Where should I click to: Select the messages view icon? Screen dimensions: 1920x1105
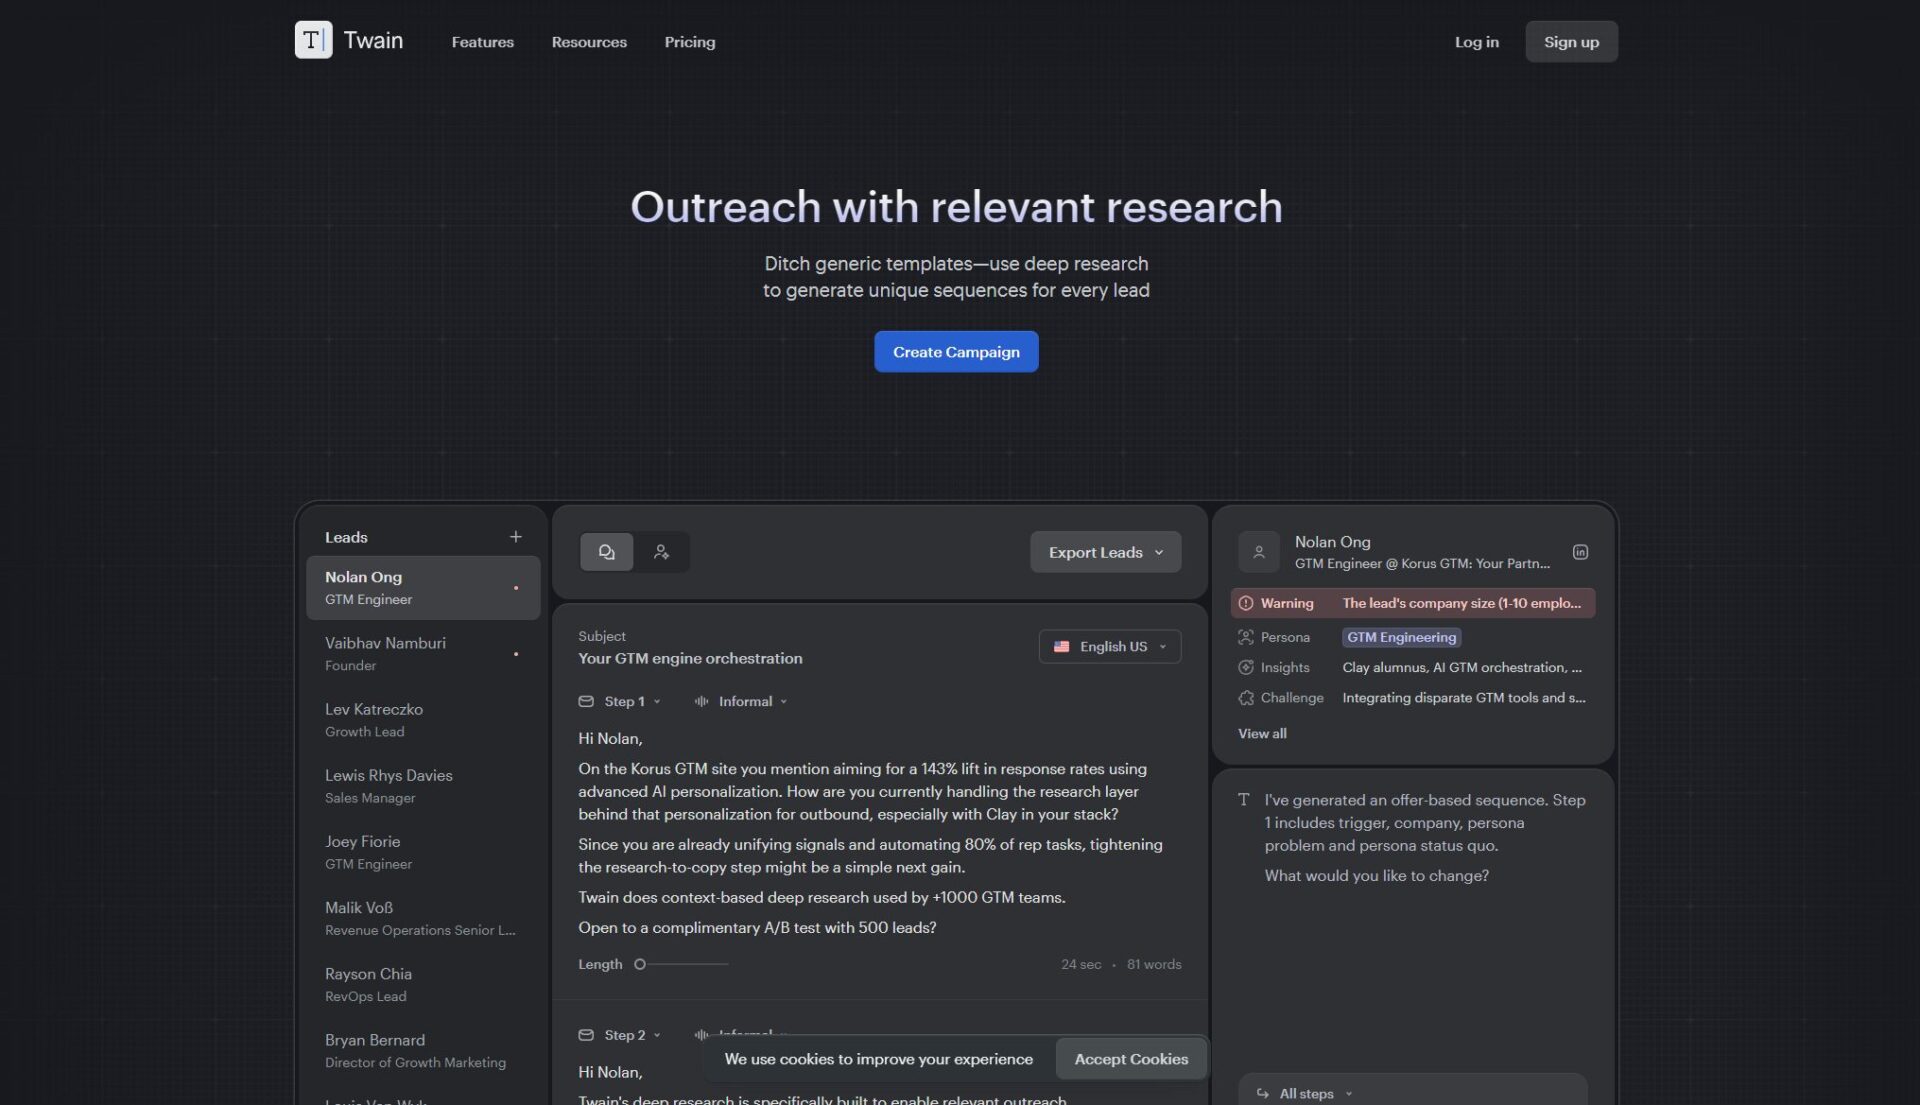click(606, 552)
